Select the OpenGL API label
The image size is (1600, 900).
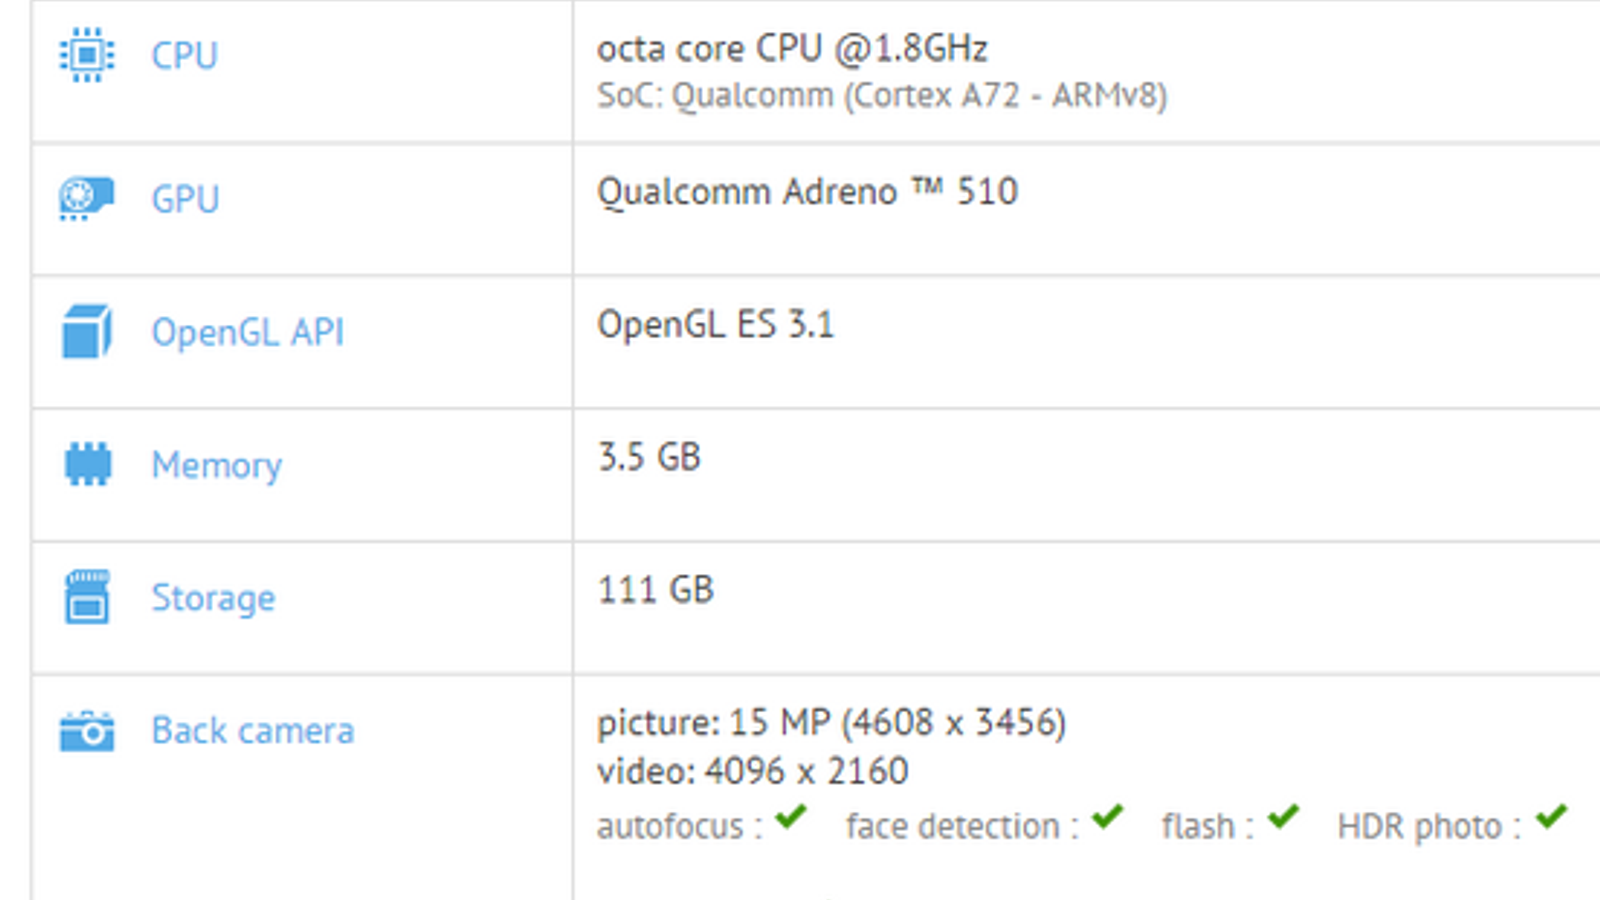pos(247,332)
